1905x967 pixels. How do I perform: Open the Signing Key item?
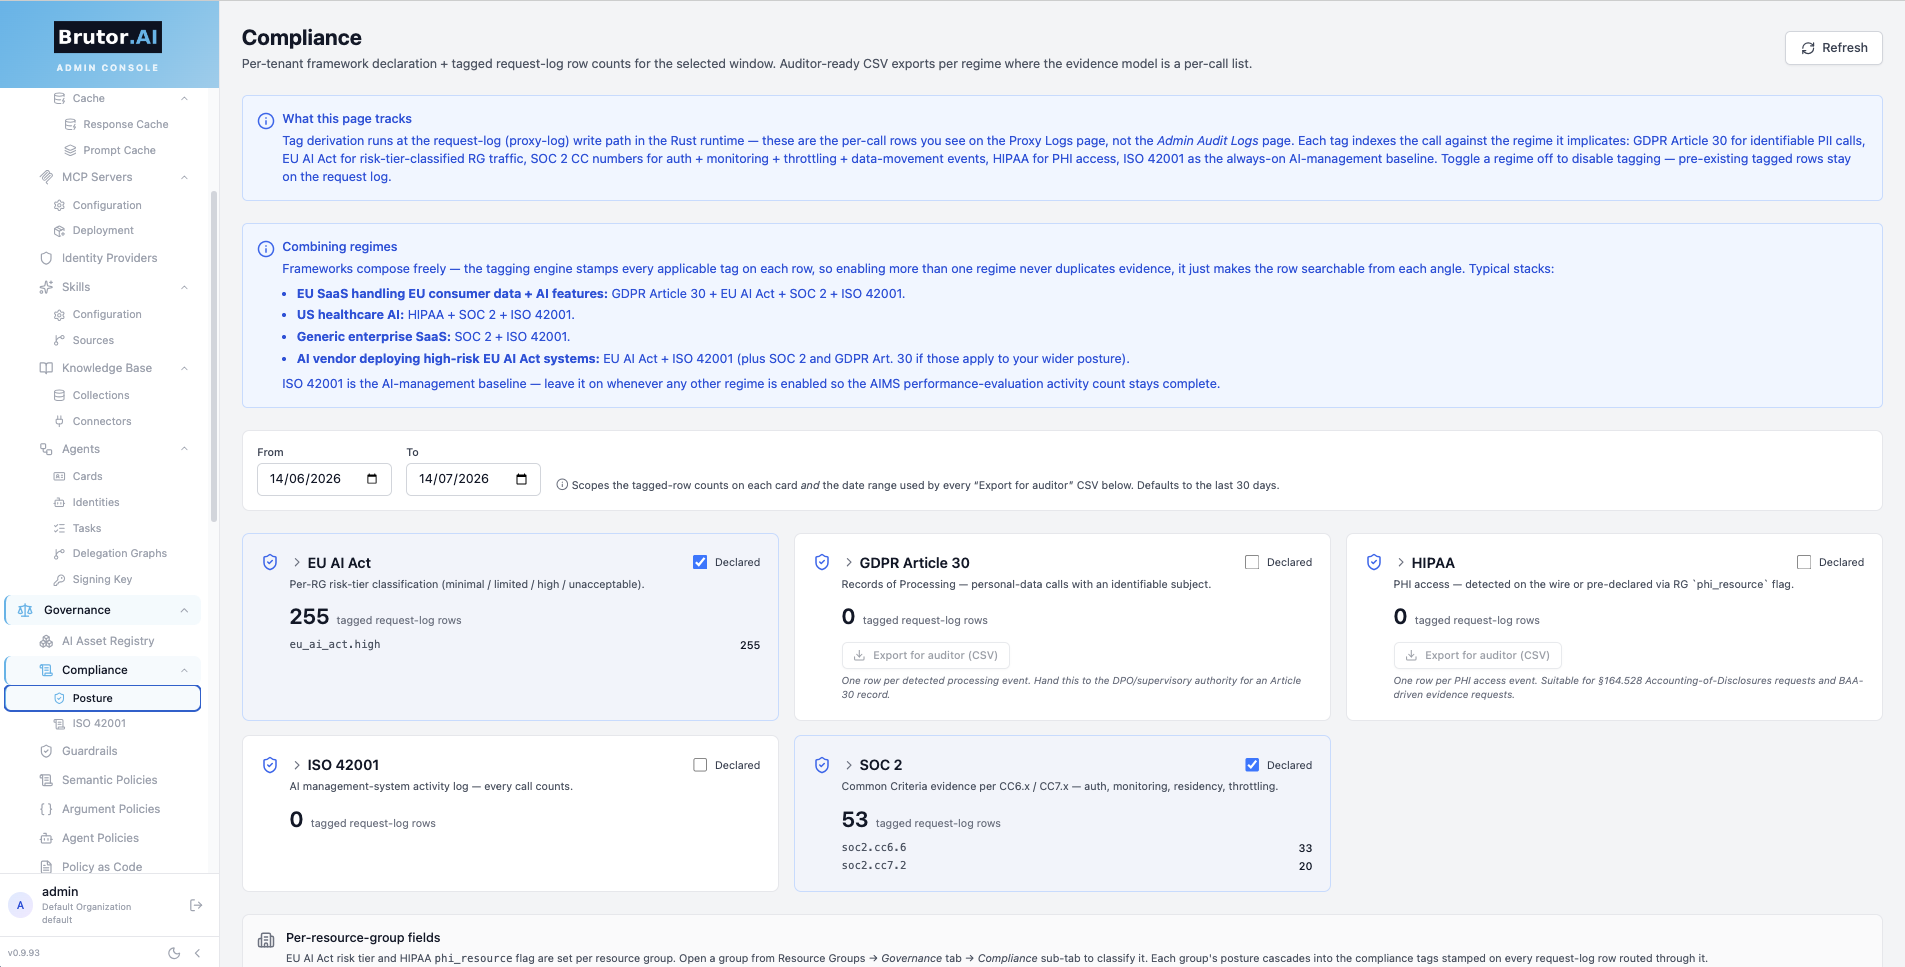(x=103, y=579)
